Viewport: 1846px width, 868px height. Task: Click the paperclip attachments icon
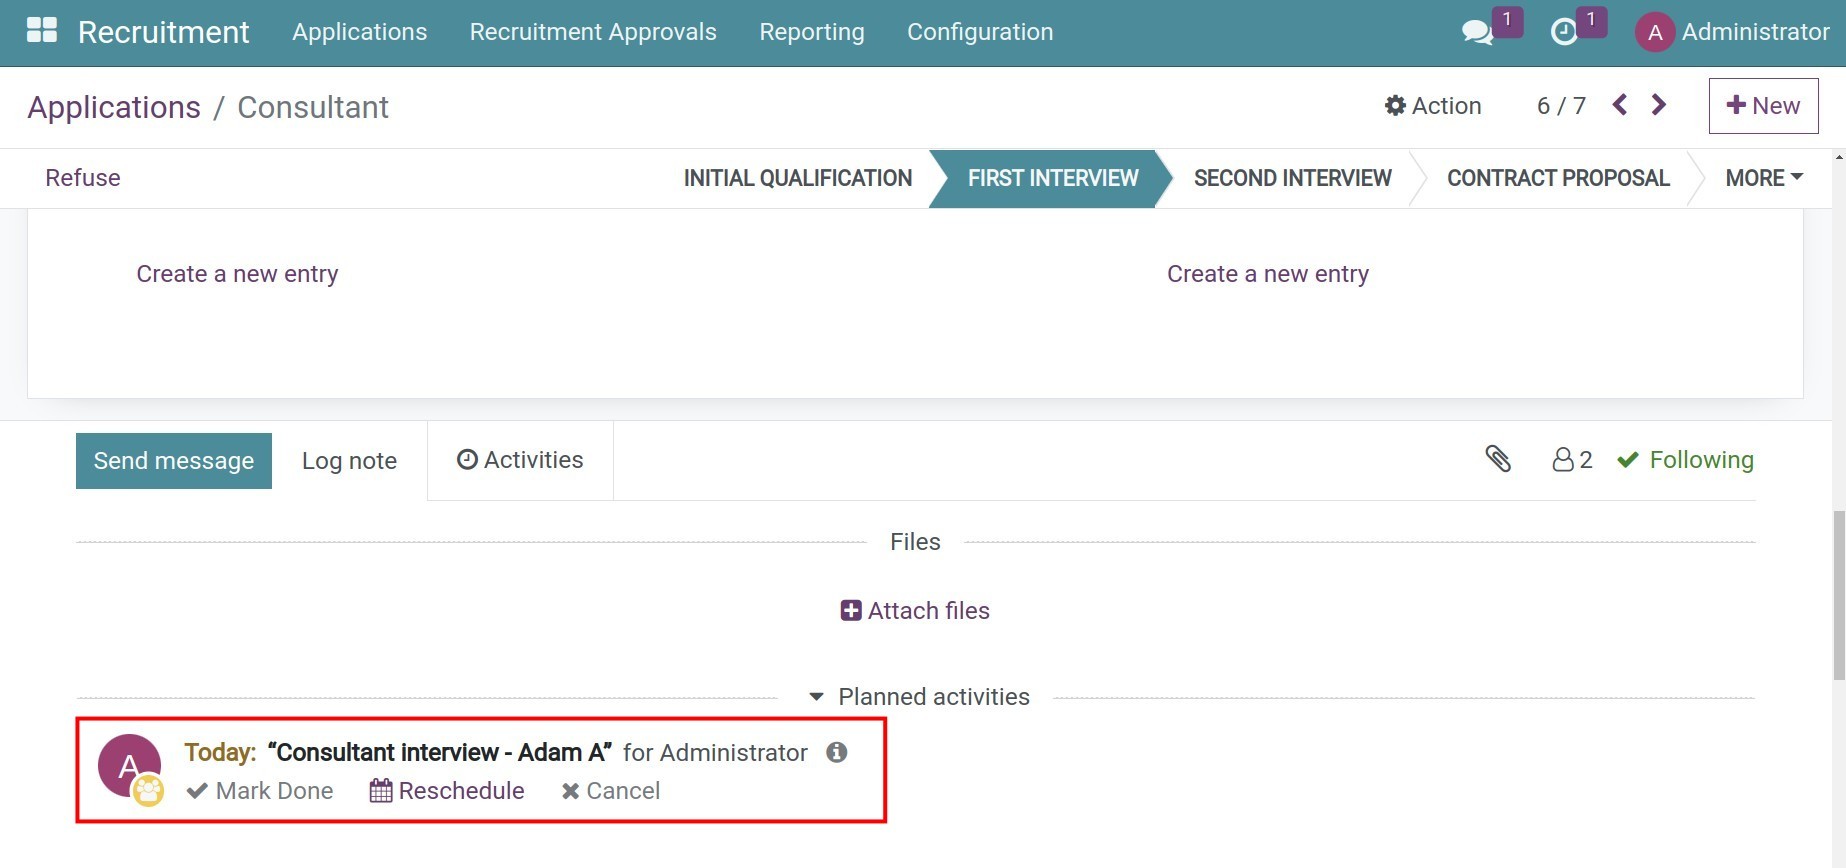[1497, 459]
